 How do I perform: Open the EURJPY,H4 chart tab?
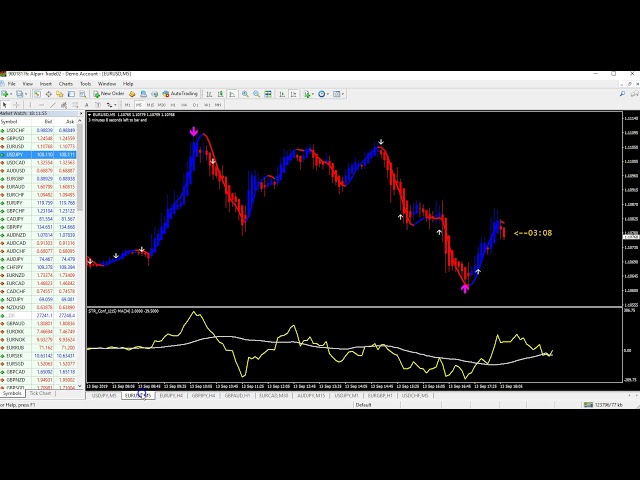pos(170,395)
